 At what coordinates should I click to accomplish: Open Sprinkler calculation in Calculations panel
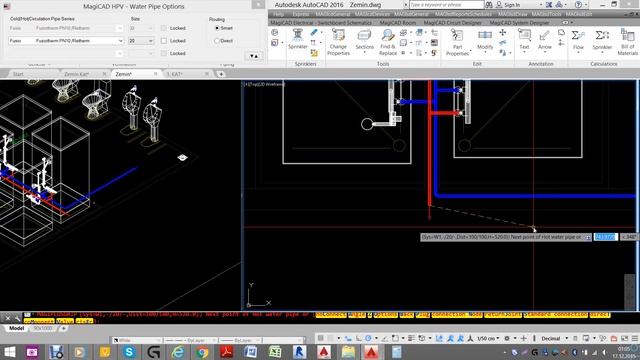click(x=602, y=40)
